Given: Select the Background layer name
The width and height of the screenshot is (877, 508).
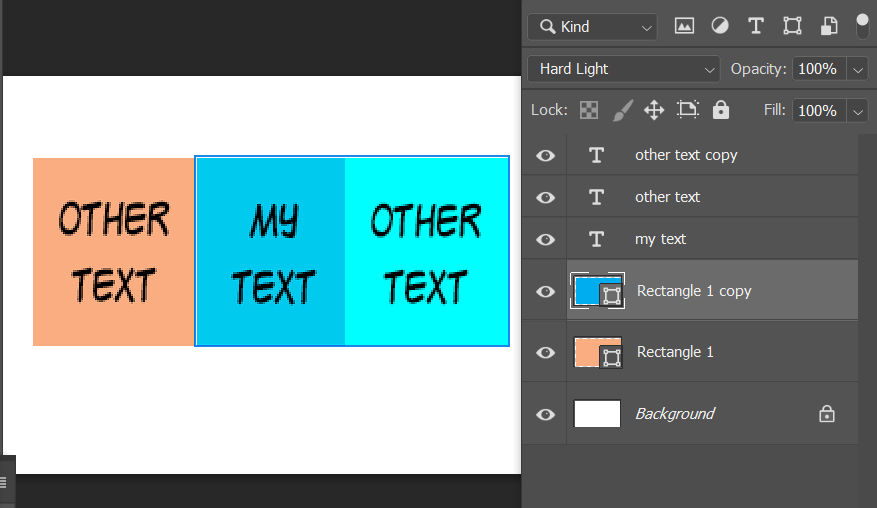Looking at the screenshot, I should [675, 413].
